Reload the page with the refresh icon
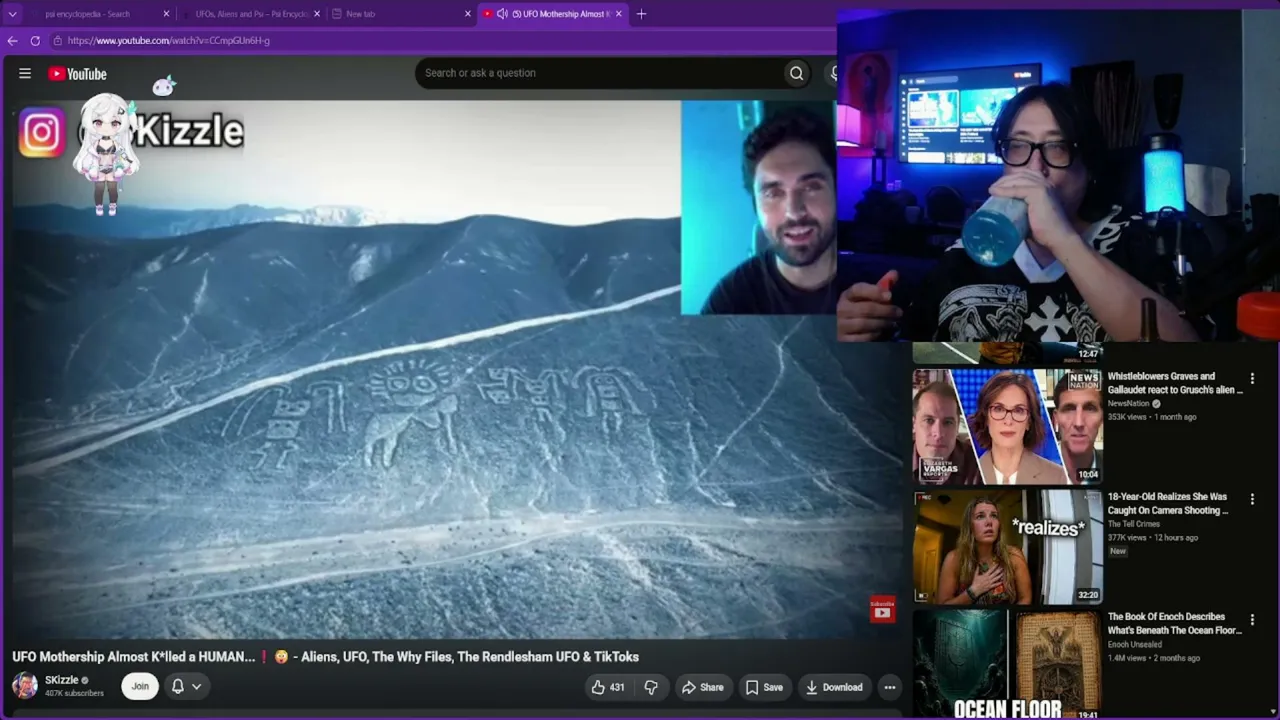The width and height of the screenshot is (1280, 720). 35,41
